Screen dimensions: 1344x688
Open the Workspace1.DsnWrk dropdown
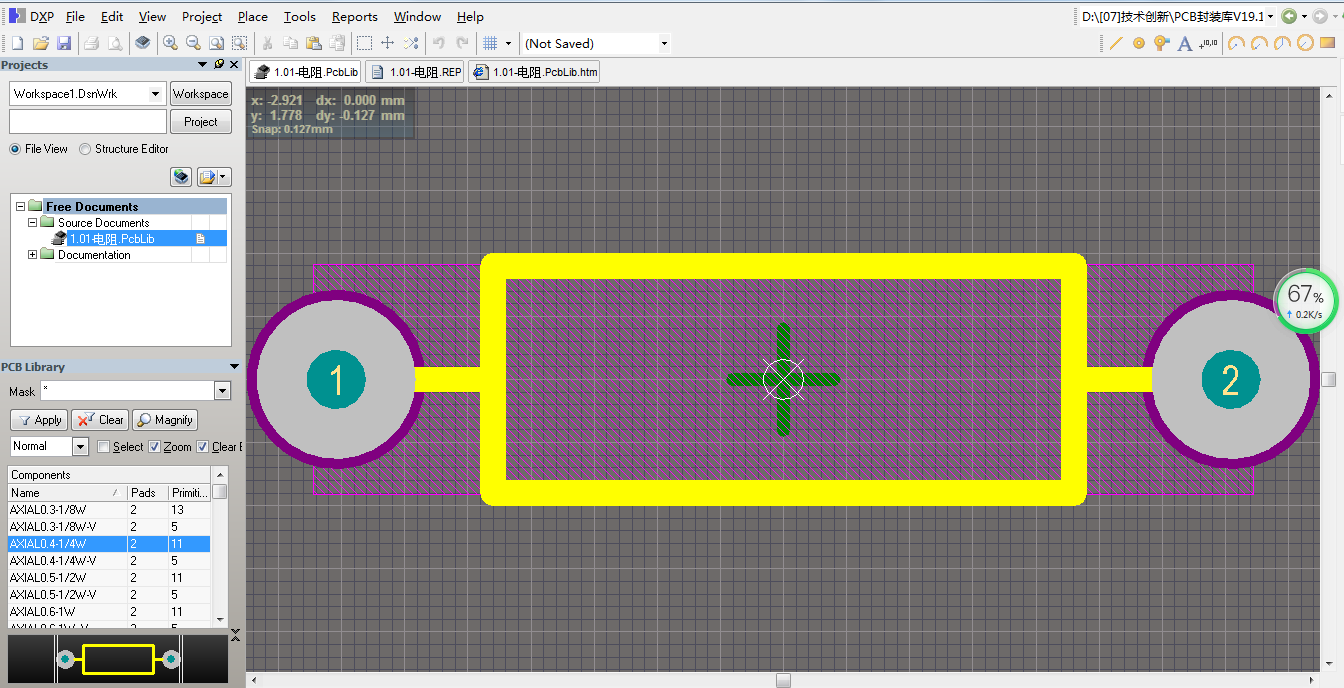pos(155,94)
